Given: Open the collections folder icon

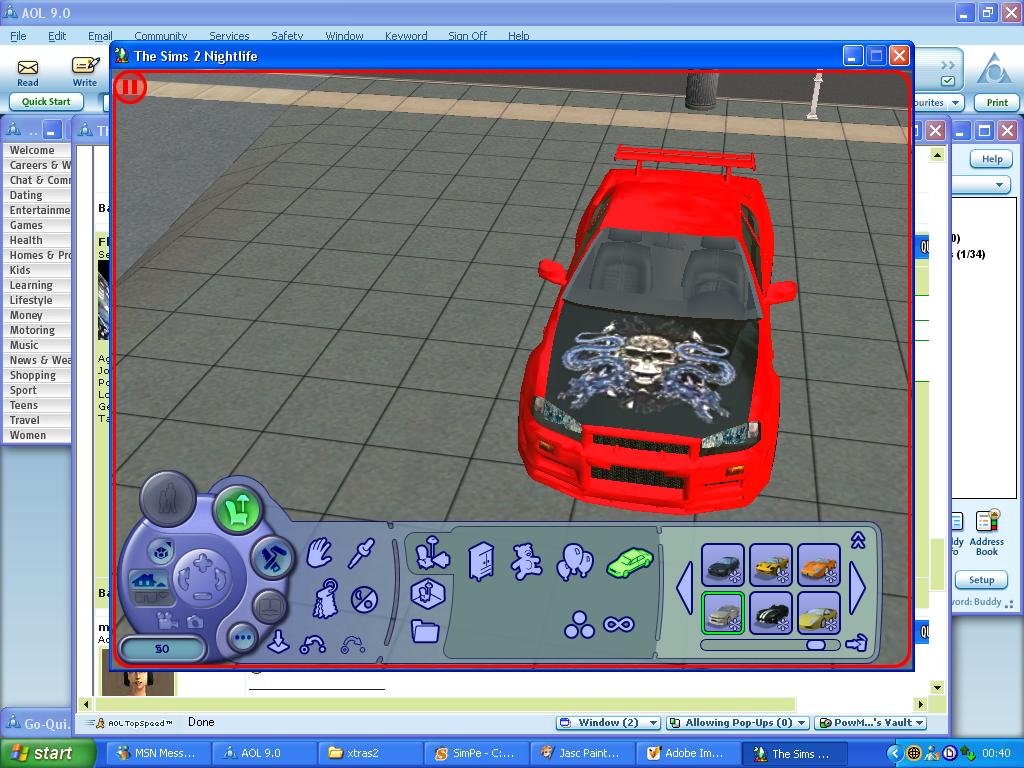Looking at the screenshot, I should point(425,631).
